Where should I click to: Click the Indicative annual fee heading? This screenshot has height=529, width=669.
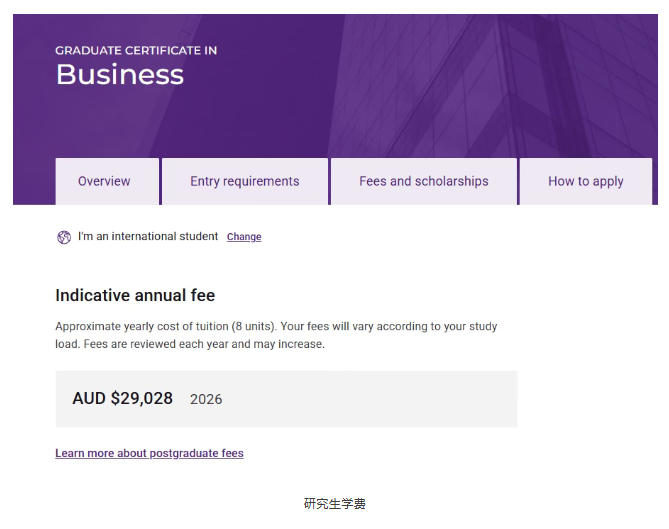(x=135, y=295)
